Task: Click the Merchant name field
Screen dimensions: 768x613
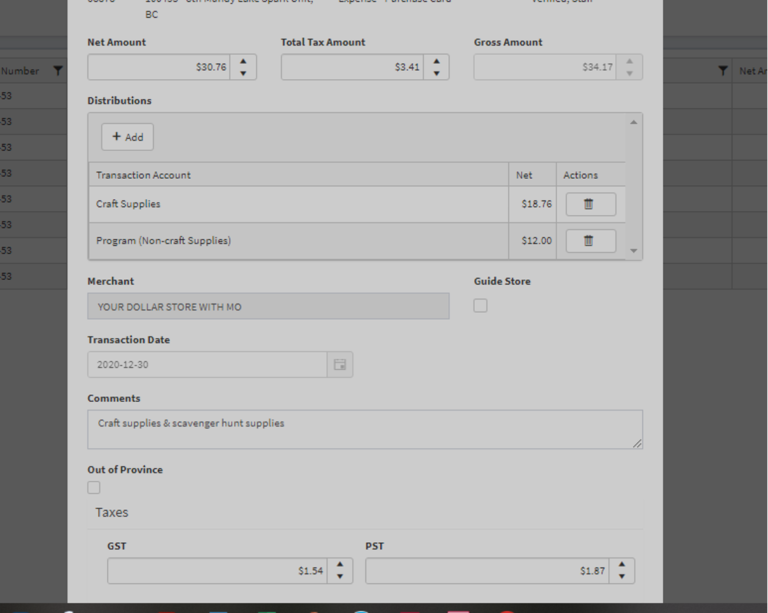Action: click(x=268, y=307)
